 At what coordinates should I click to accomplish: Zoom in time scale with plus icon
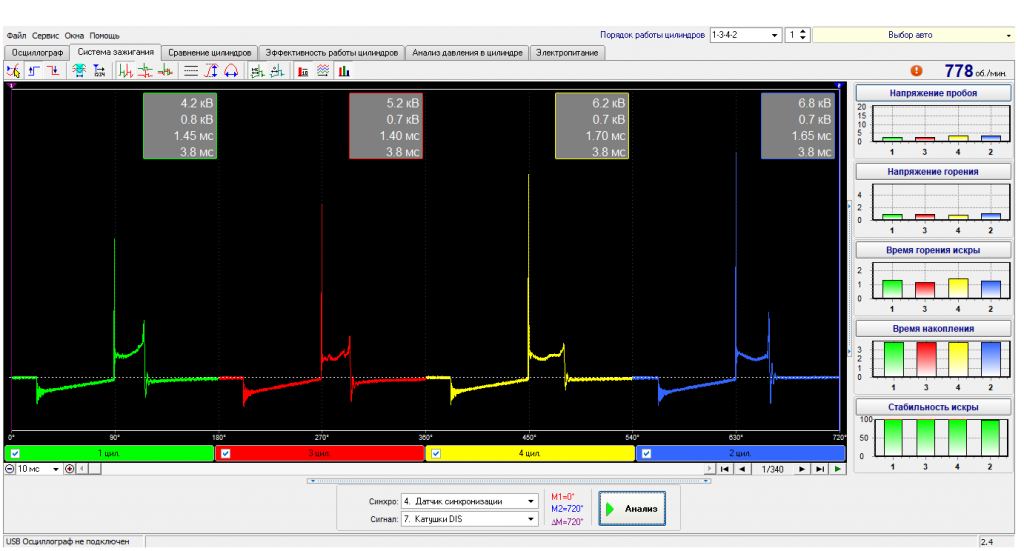69,469
